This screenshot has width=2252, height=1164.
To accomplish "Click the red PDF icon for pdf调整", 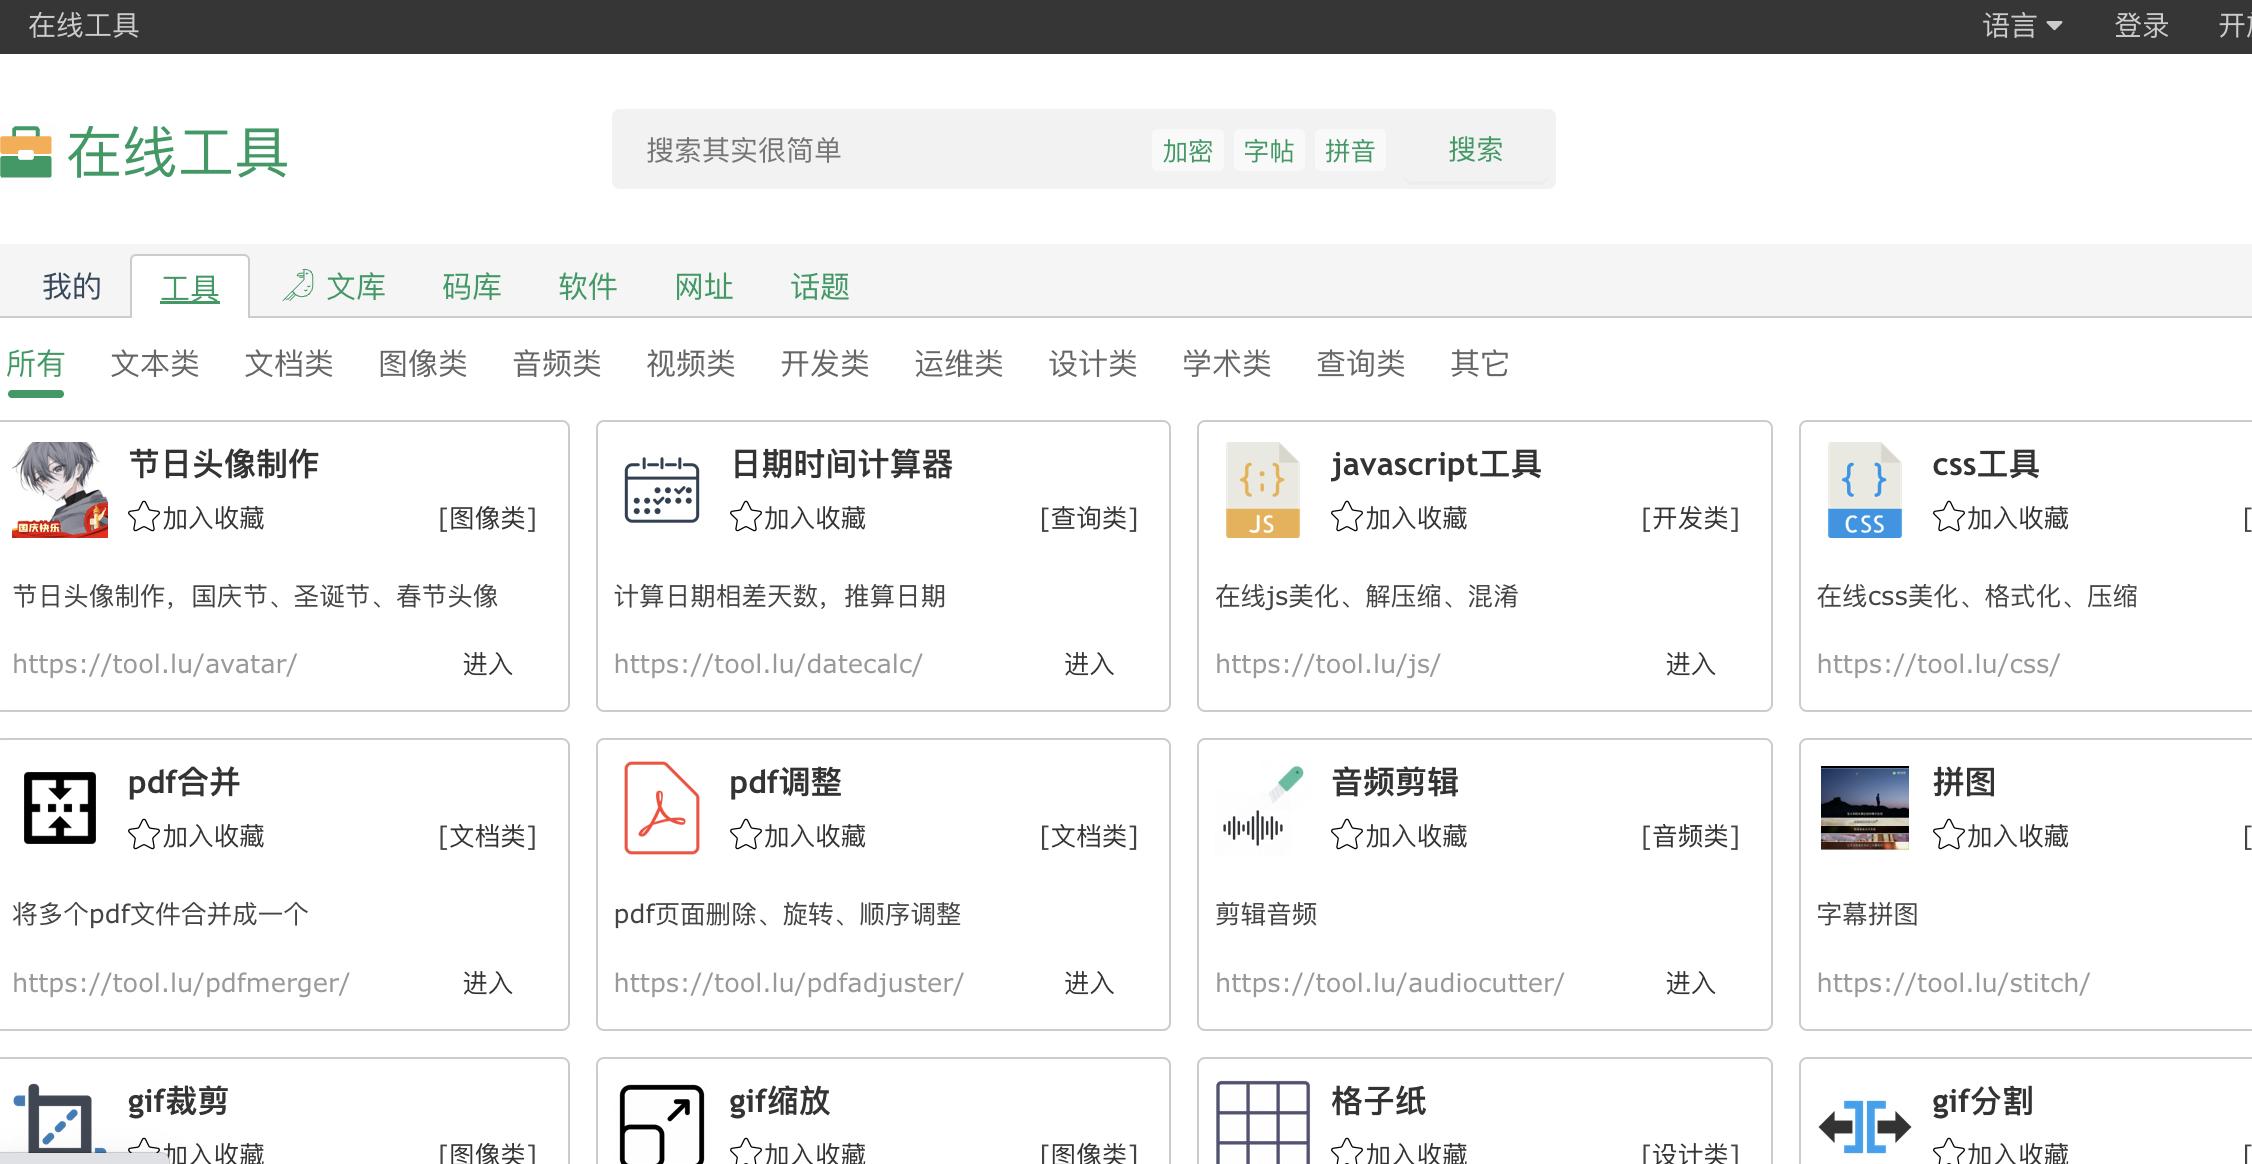I will 661,807.
